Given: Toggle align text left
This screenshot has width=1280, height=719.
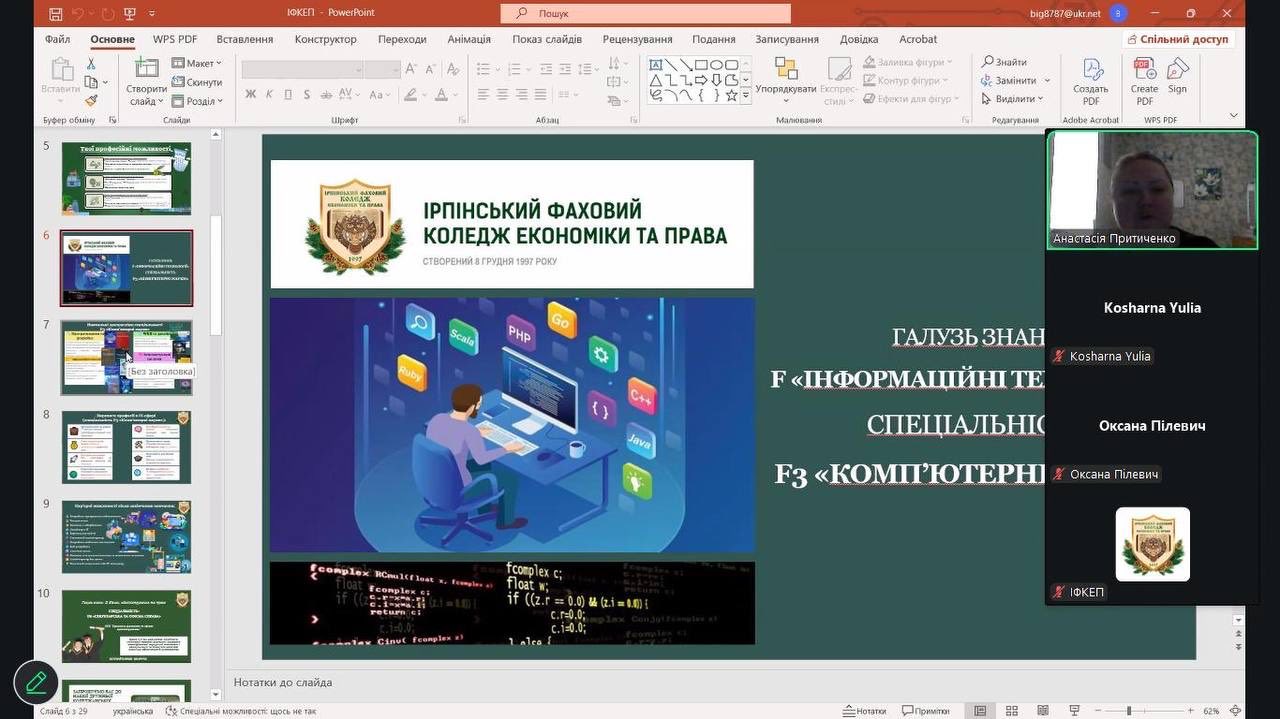Looking at the screenshot, I should [483, 95].
